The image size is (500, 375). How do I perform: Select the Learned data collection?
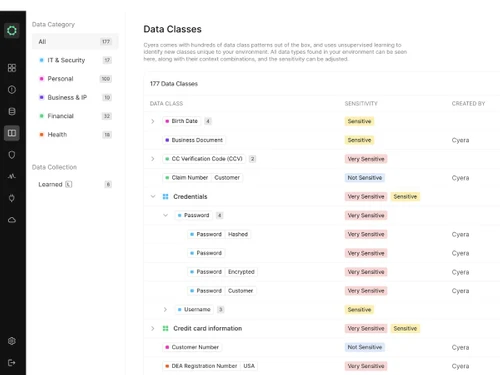pos(75,184)
